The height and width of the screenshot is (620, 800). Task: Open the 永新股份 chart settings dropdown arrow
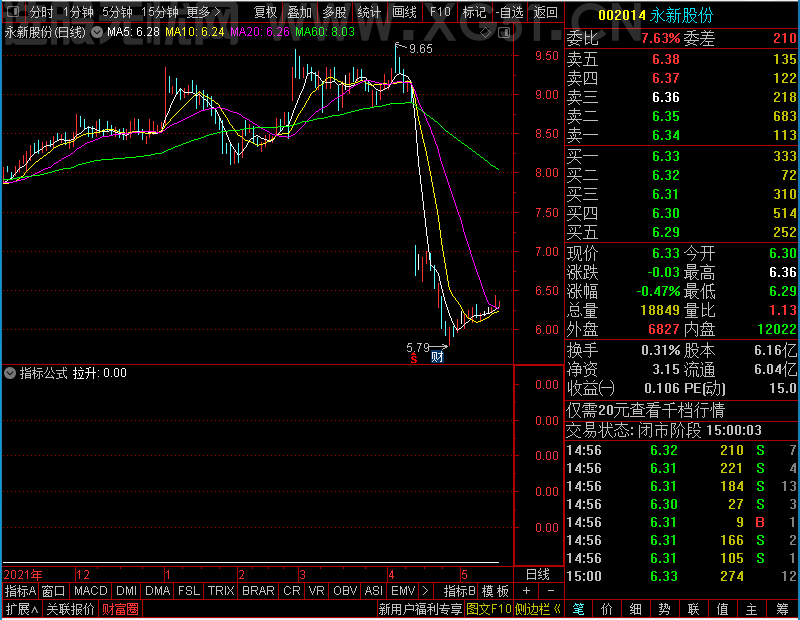click(96, 32)
